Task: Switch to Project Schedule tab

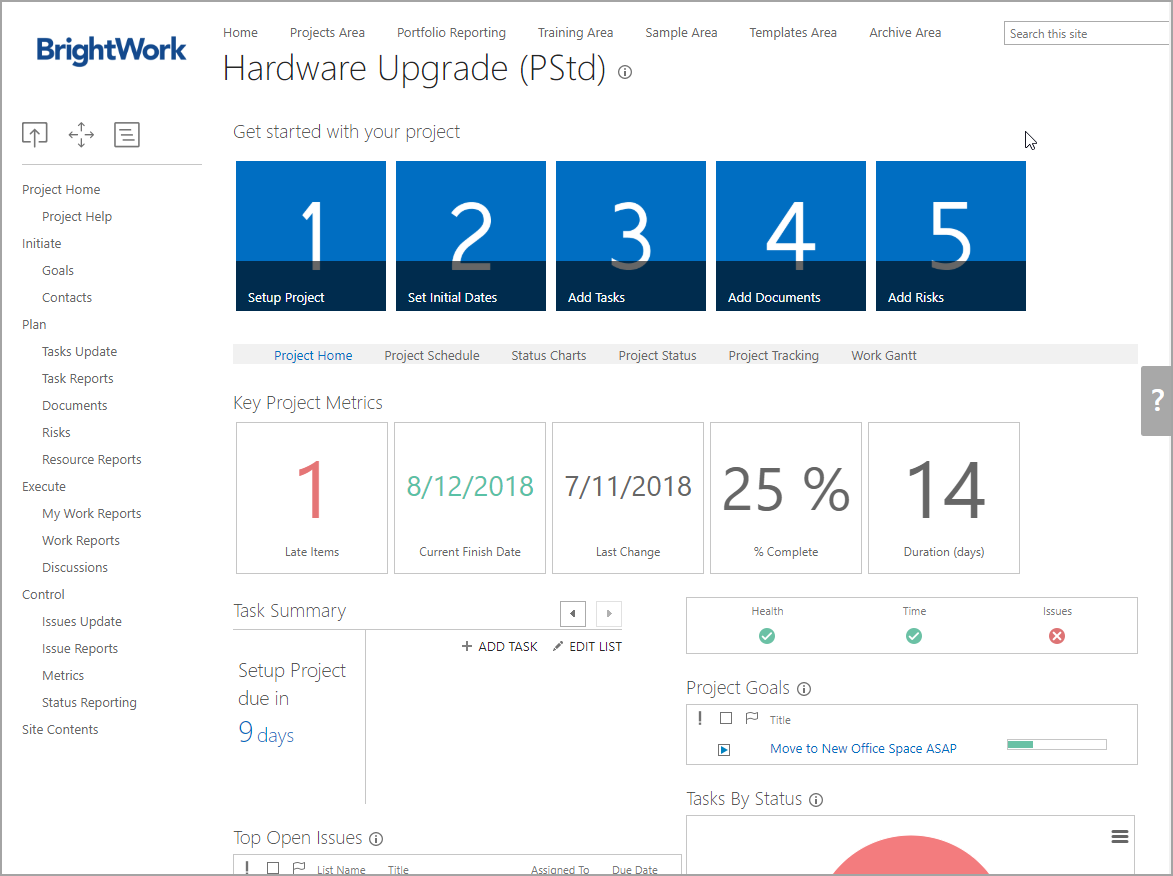Action: point(432,355)
